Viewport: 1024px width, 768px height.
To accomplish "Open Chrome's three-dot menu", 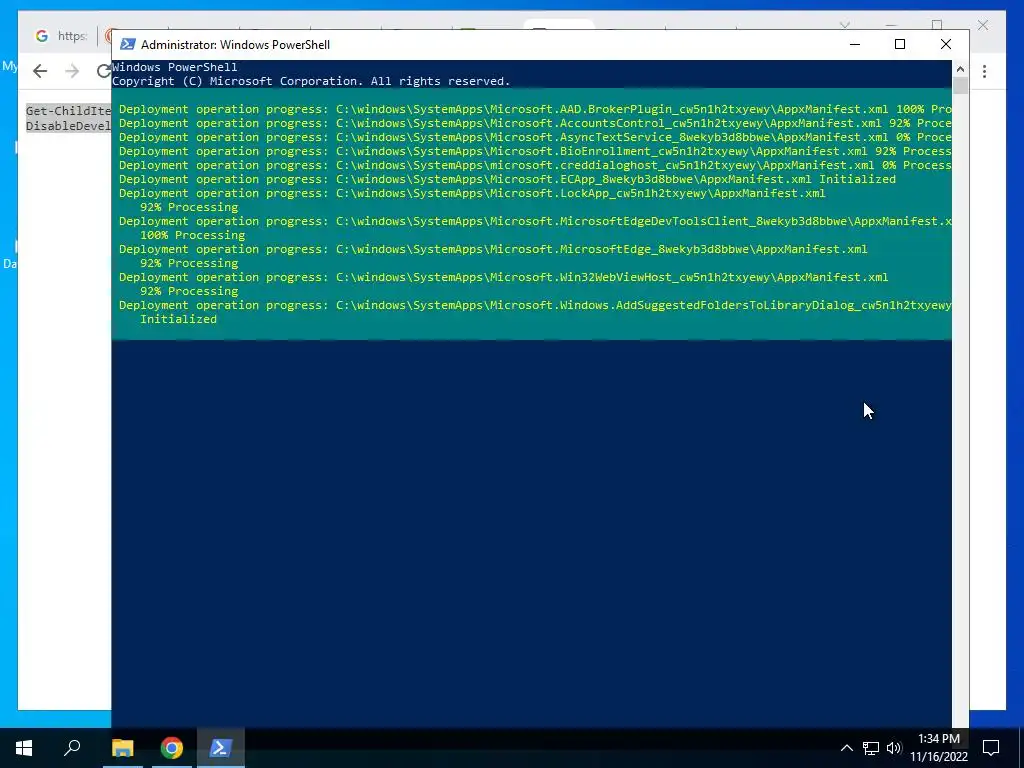I will coord(984,71).
